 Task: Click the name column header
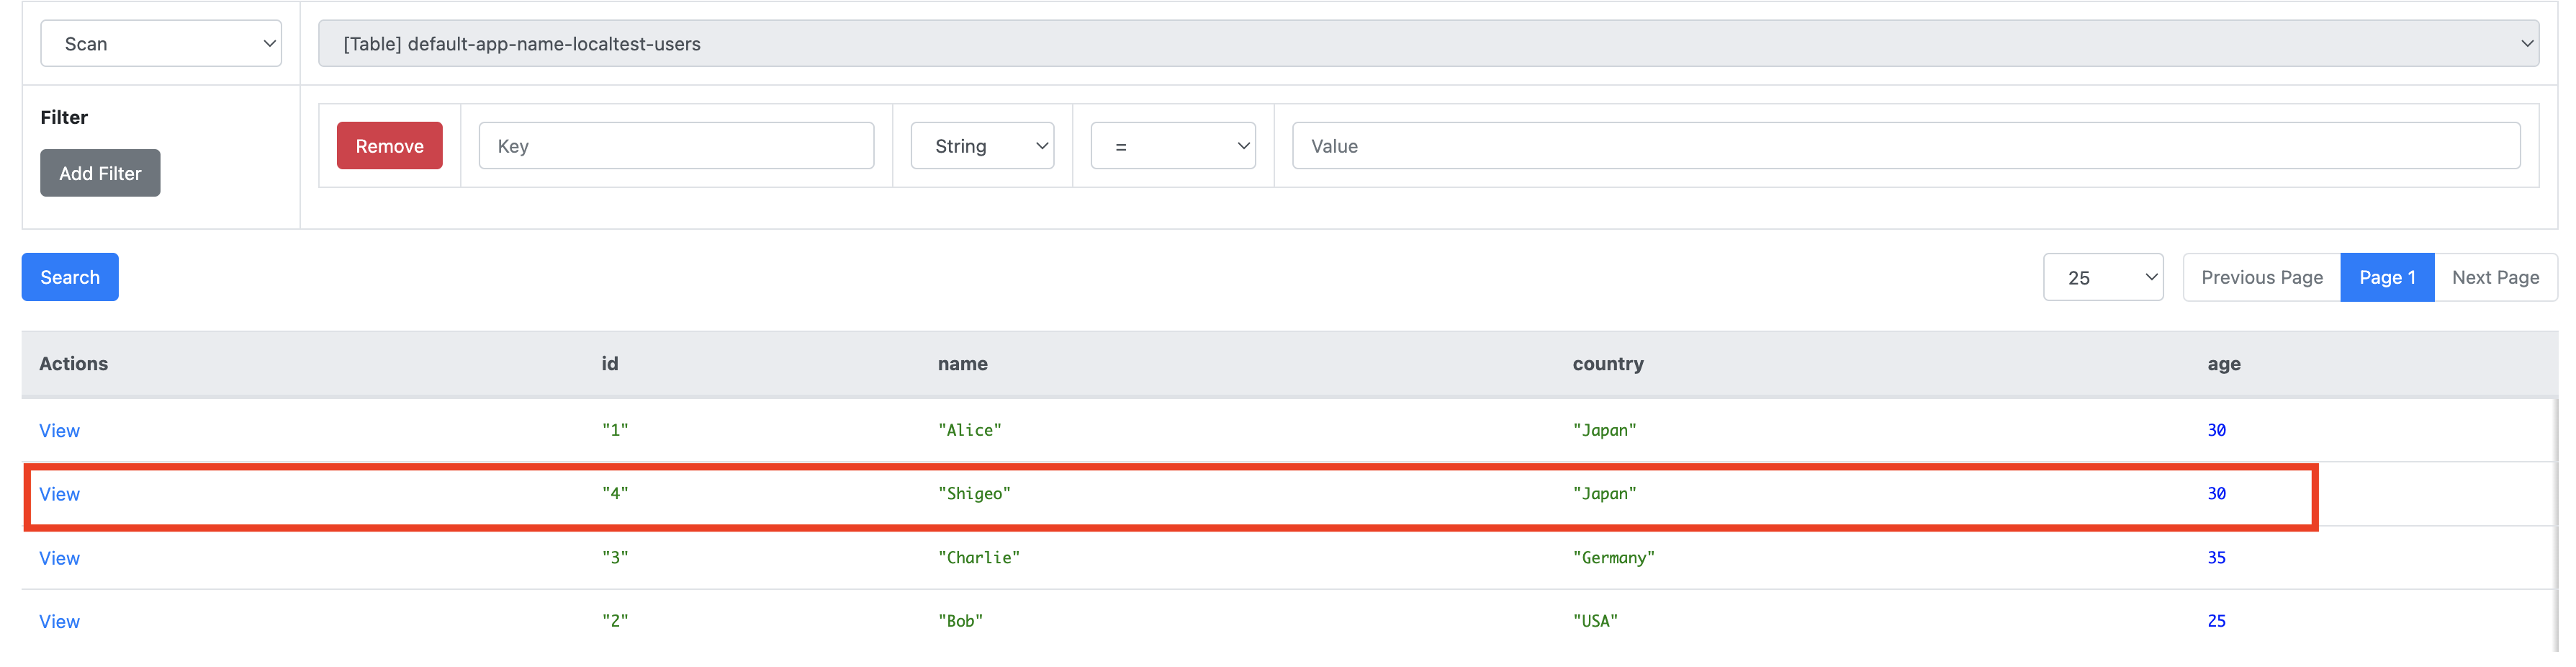[x=962, y=364]
